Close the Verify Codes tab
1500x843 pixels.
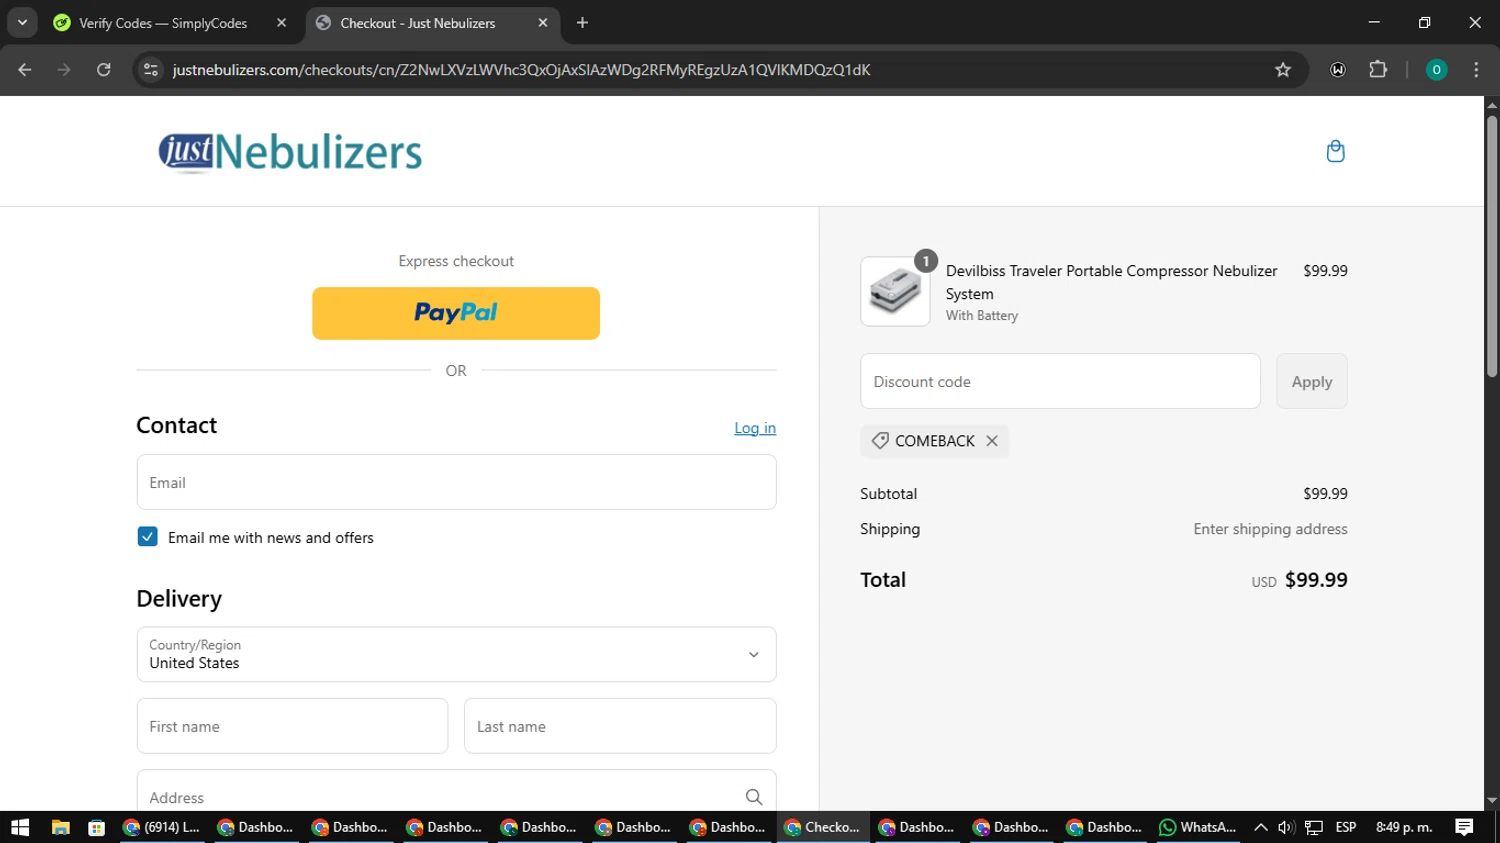pyautogui.click(x=281, y=23)
